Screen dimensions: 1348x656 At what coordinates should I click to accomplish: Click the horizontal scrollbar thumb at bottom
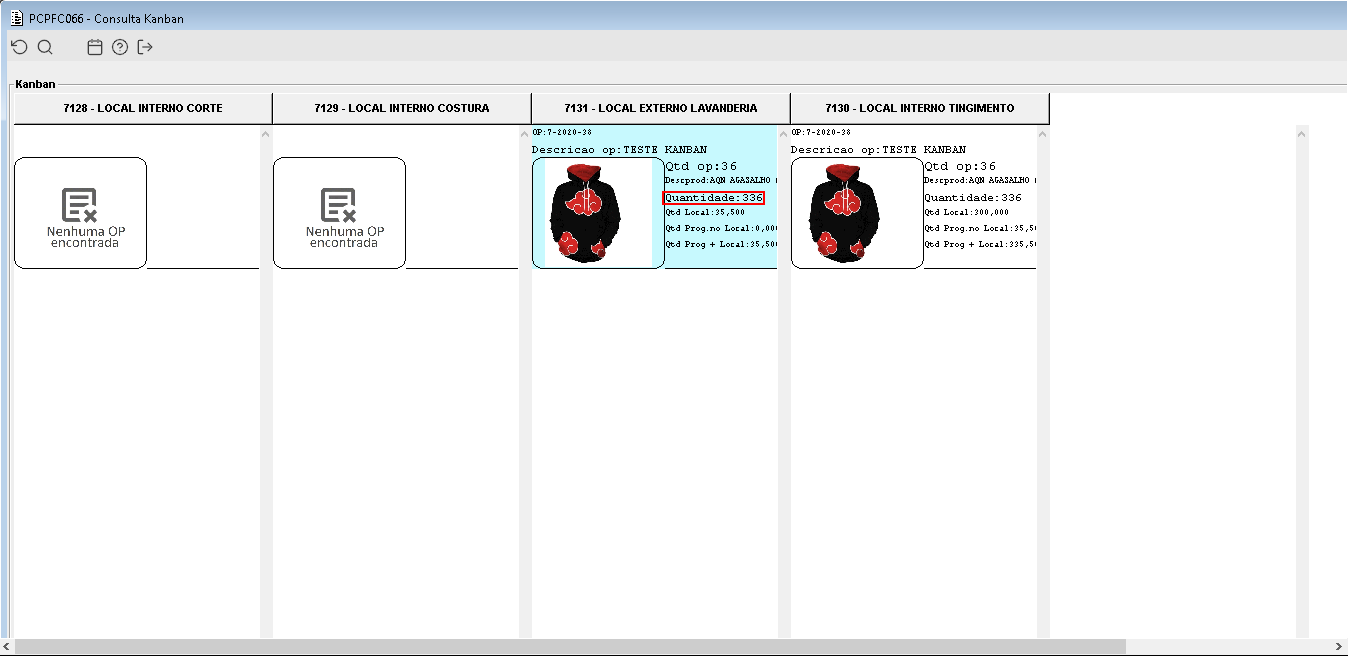pyautogui.click(x=571, y=647)
